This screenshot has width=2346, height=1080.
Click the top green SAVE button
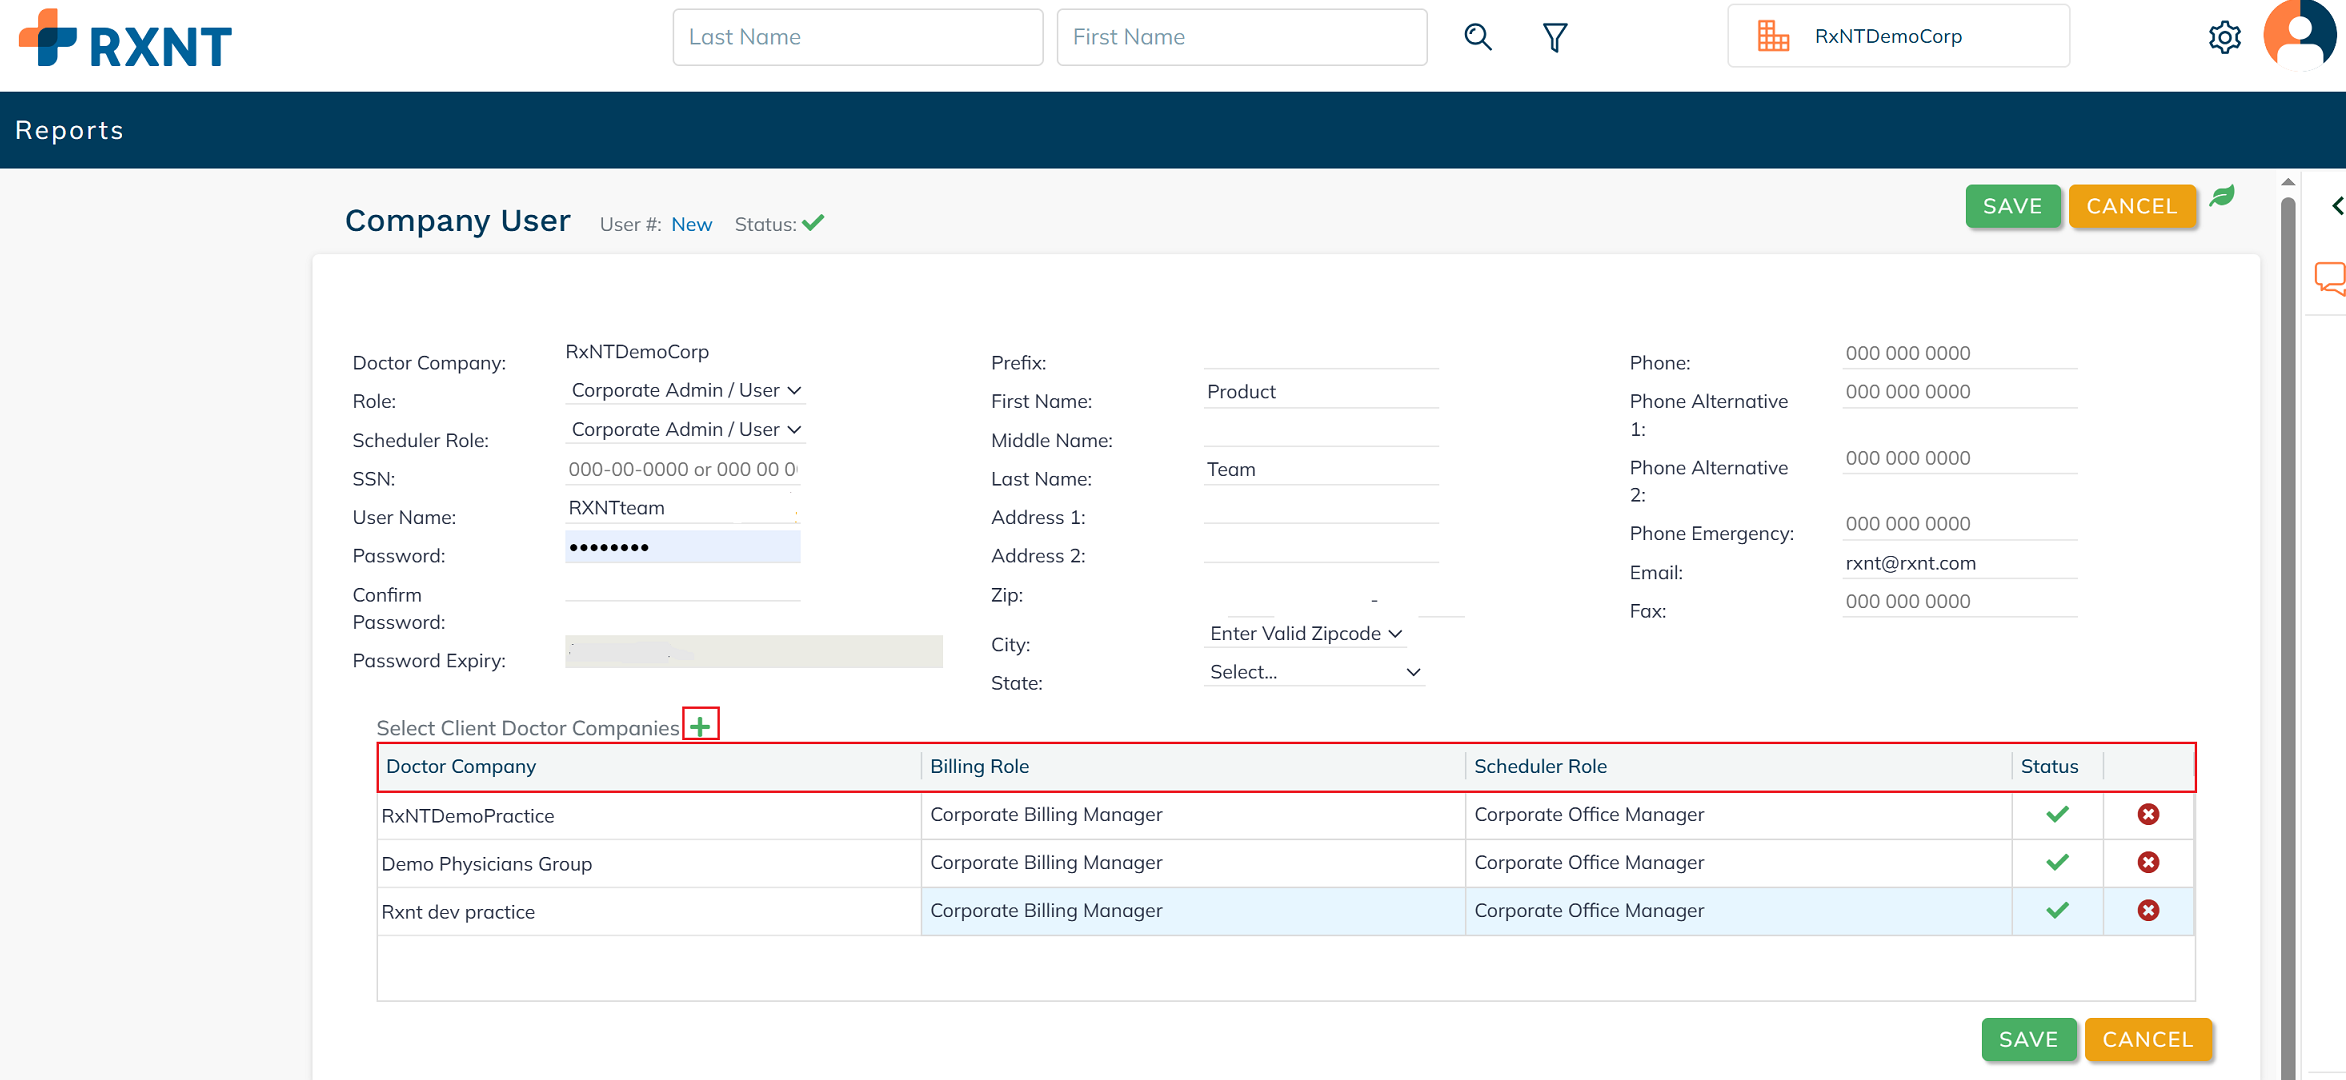[2013, 206]
